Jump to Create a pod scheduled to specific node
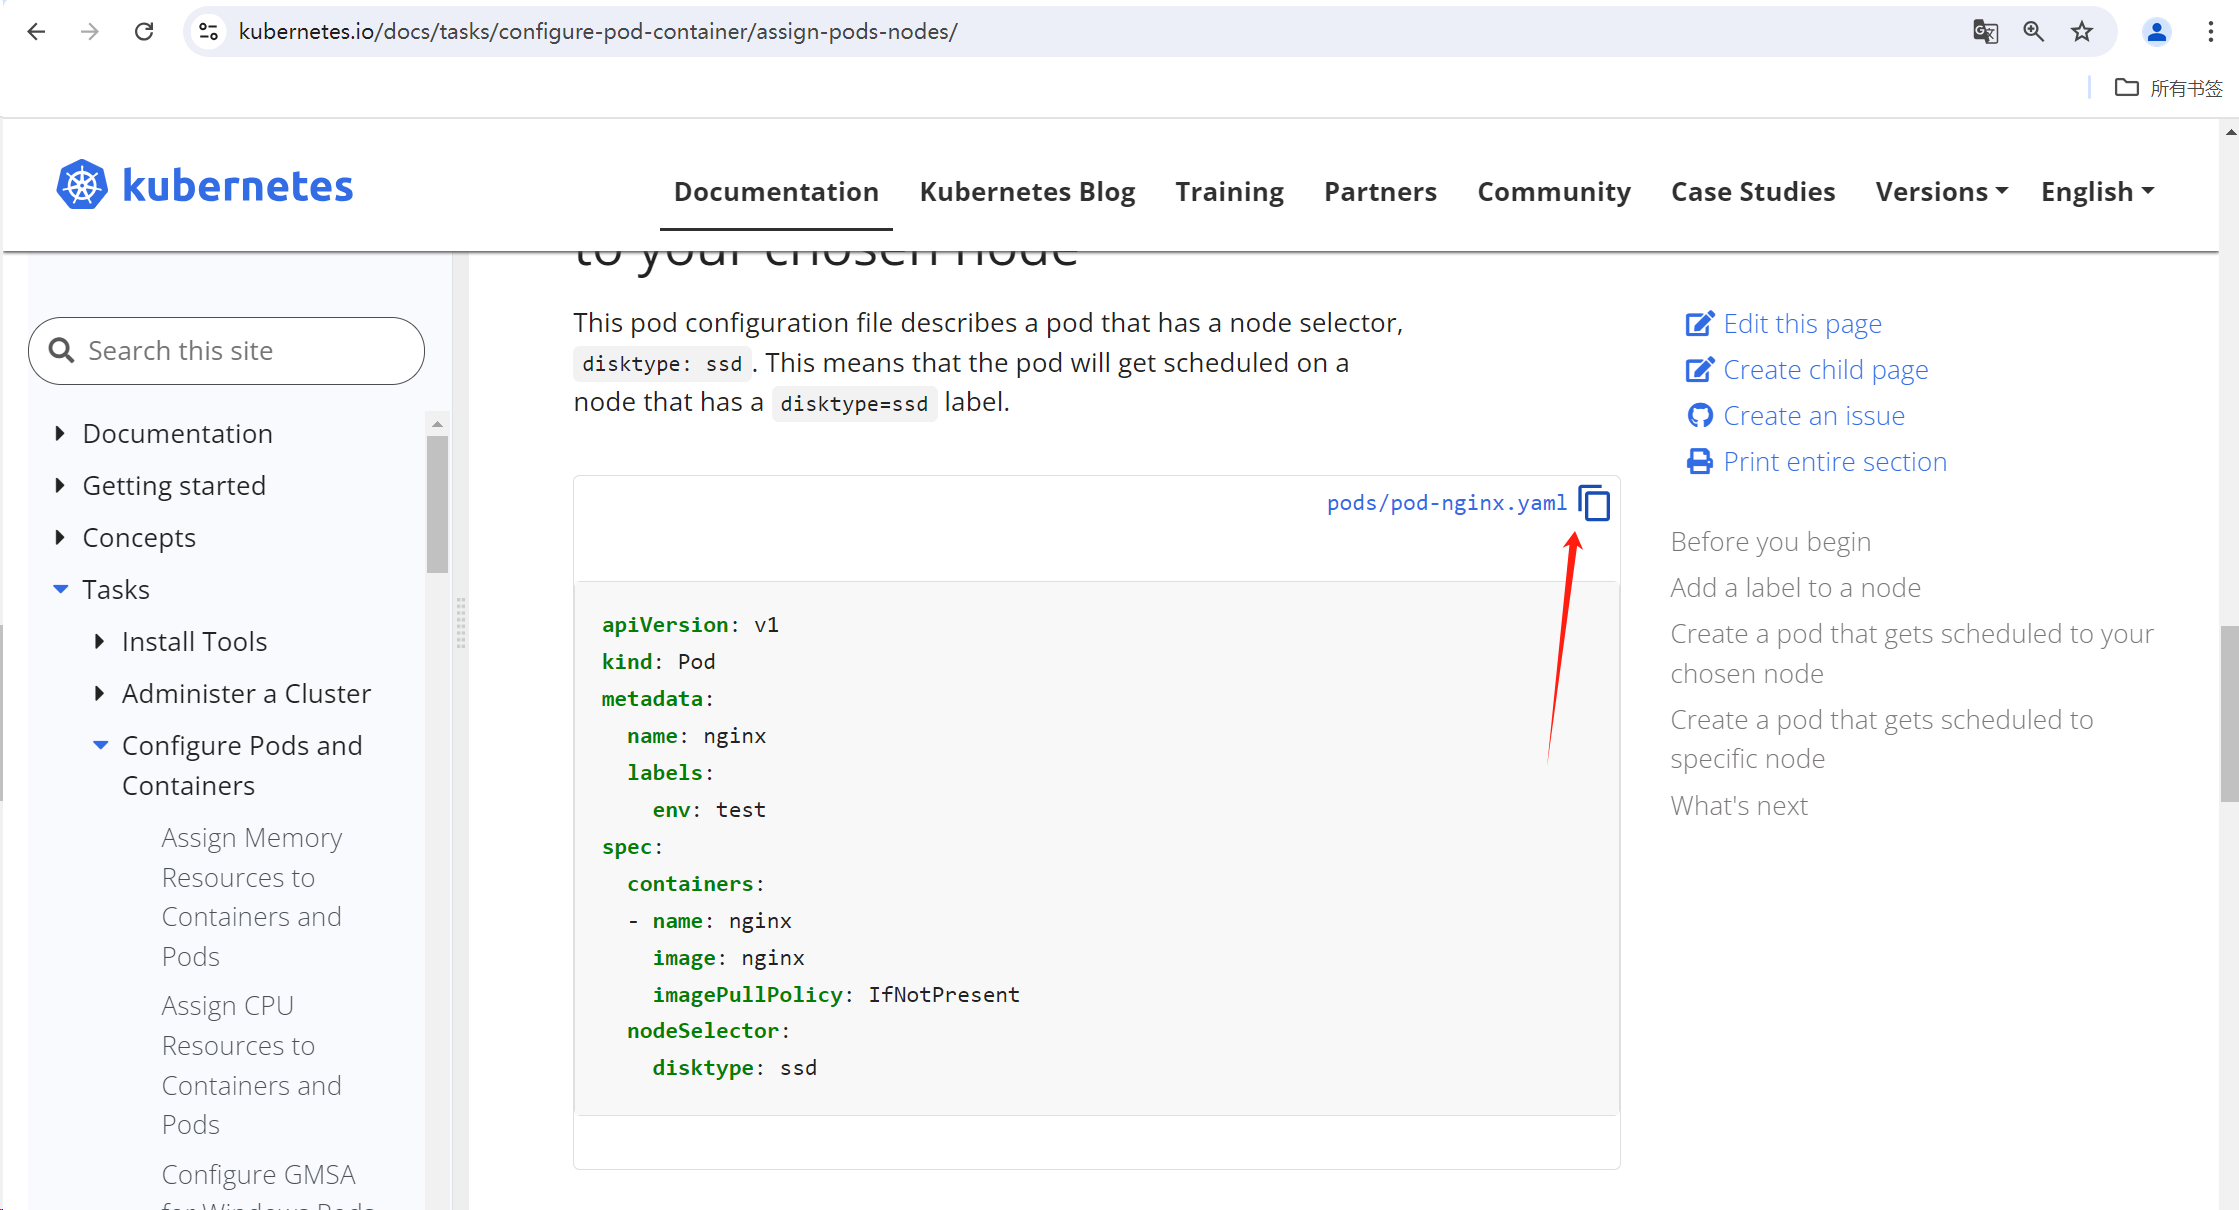Screen dimensions: 2239x1210 point(1881,738)
